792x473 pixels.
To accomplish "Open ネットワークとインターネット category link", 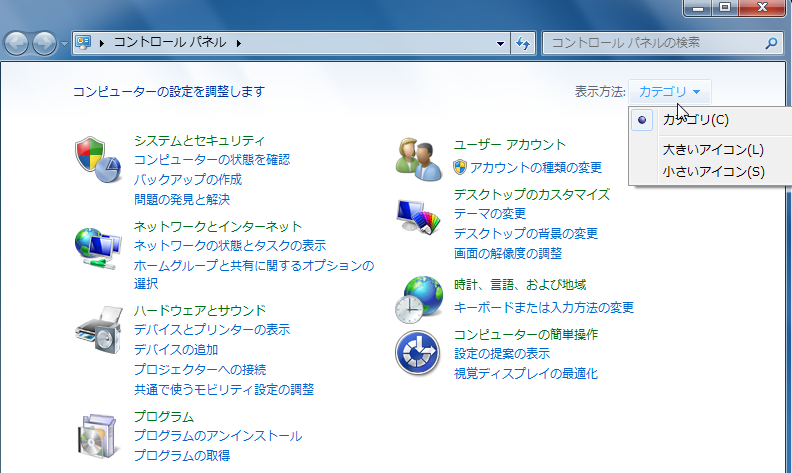I will click(218, 226).
